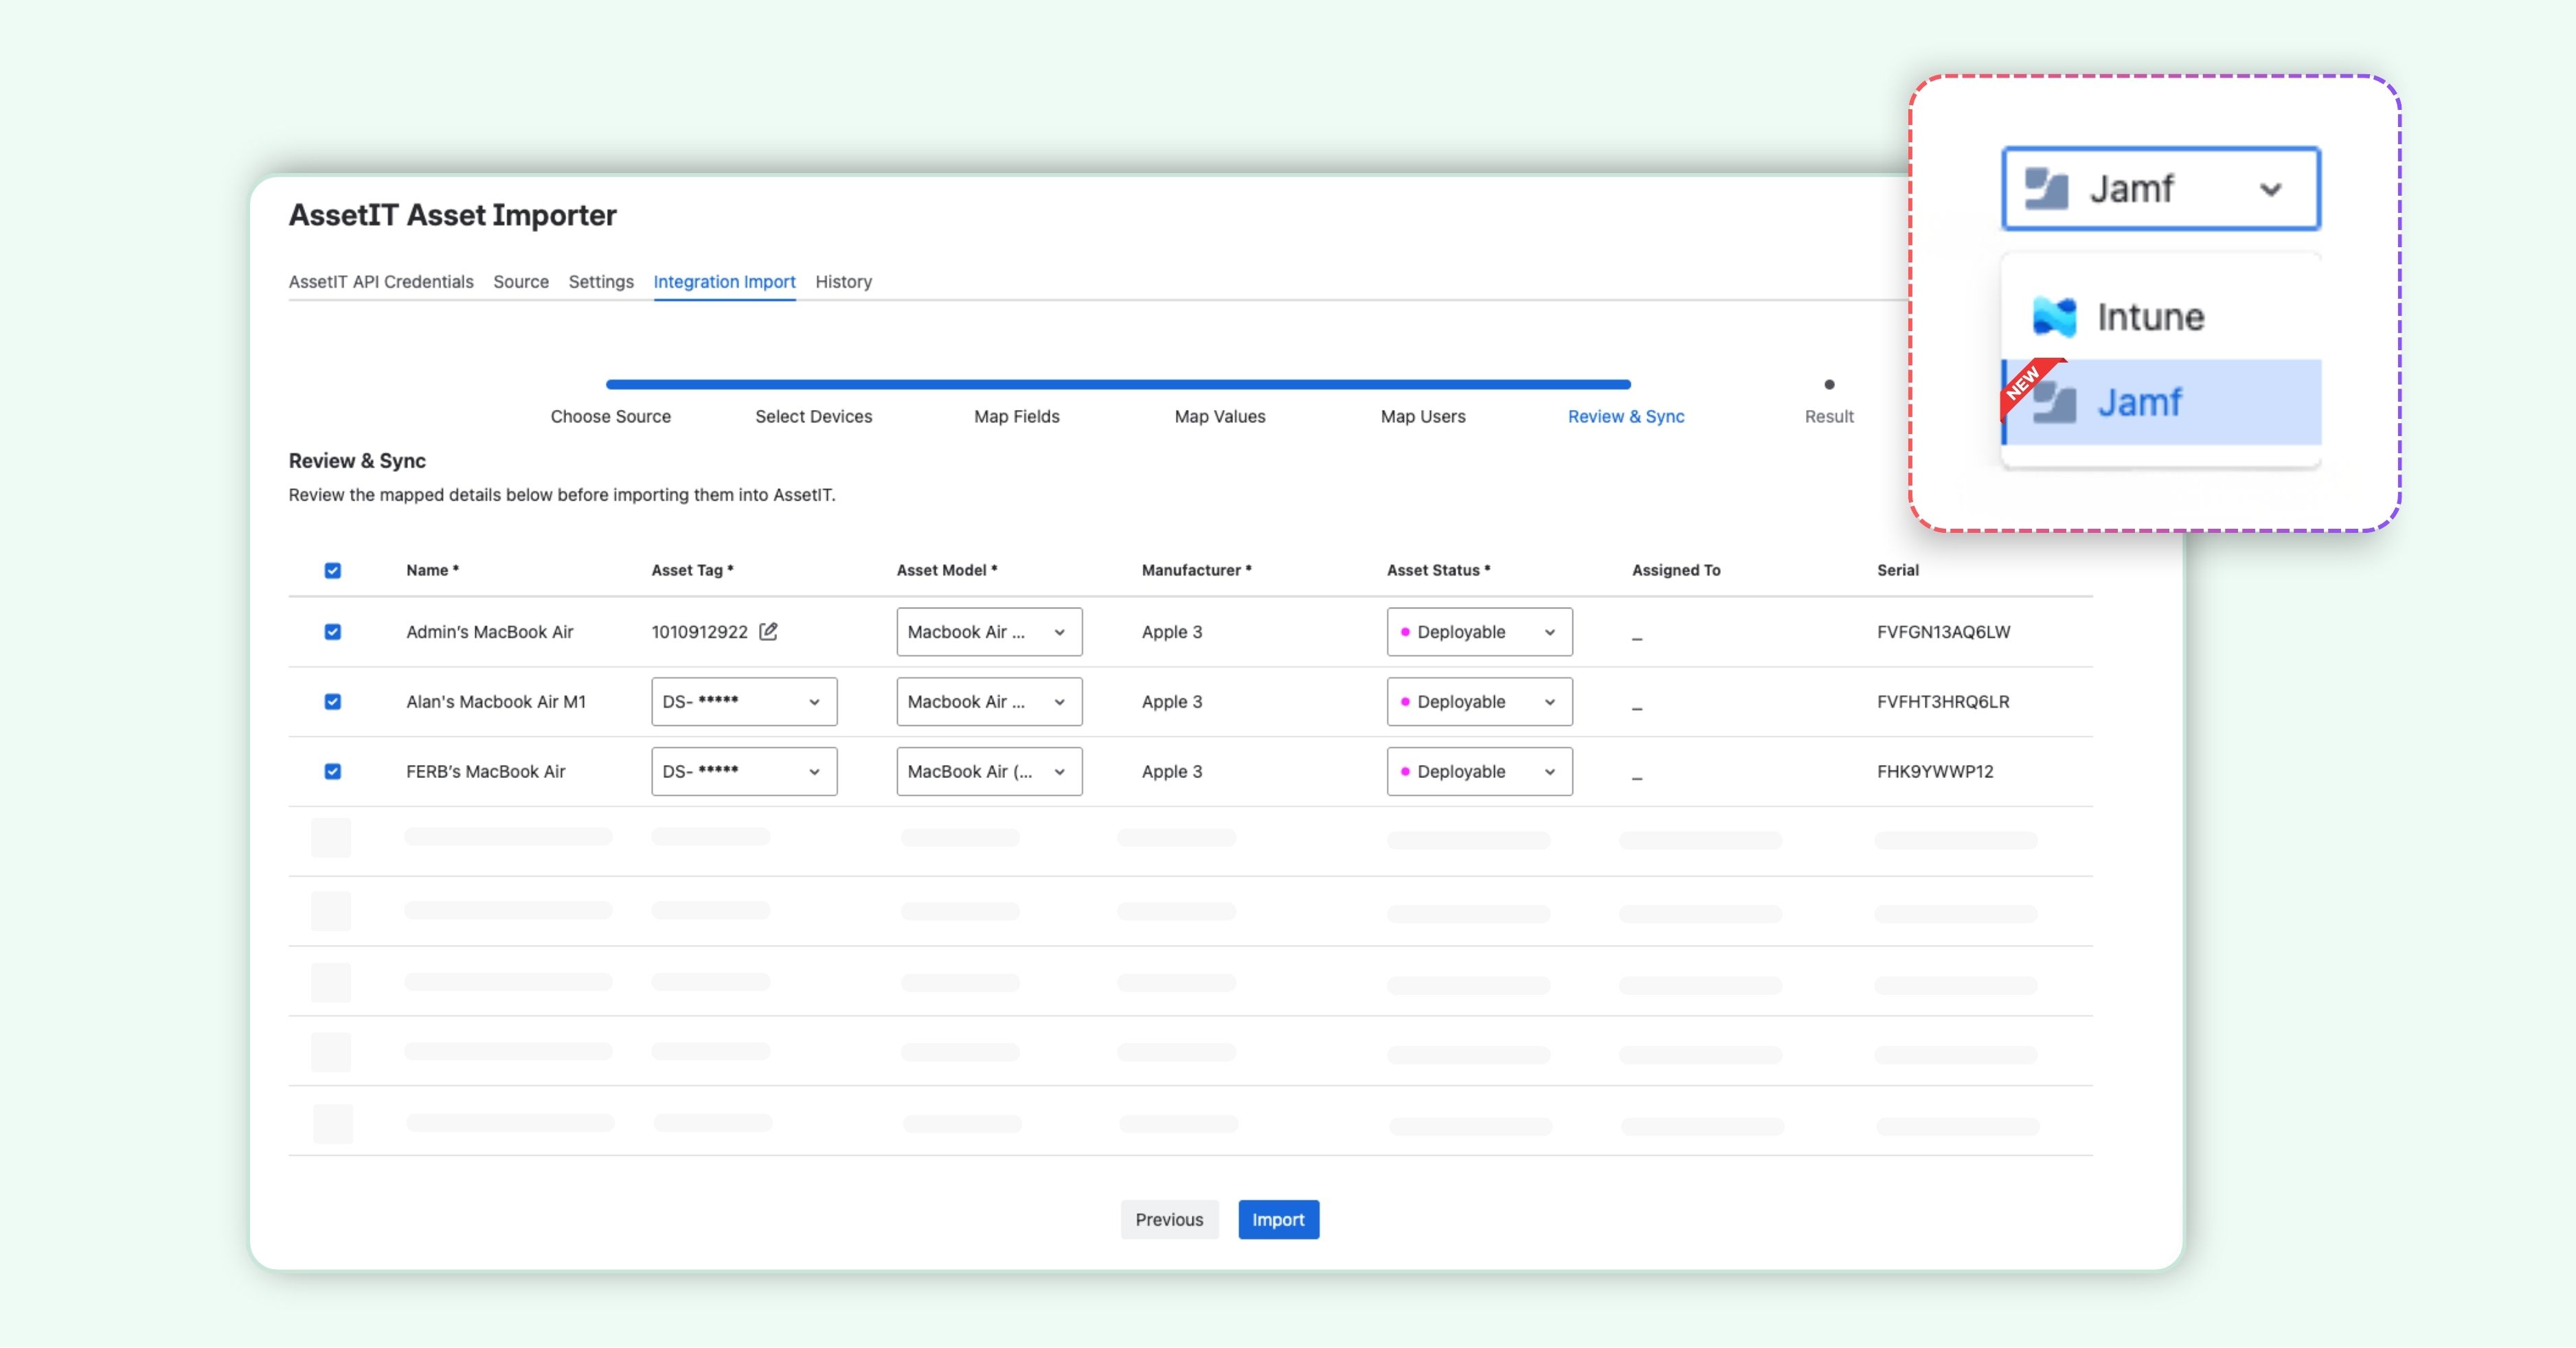Click Apple 3 manufacturer in Alan's Macbook Air M1 row
Screen dimensions: 2576x1348
pos(1172,702)
